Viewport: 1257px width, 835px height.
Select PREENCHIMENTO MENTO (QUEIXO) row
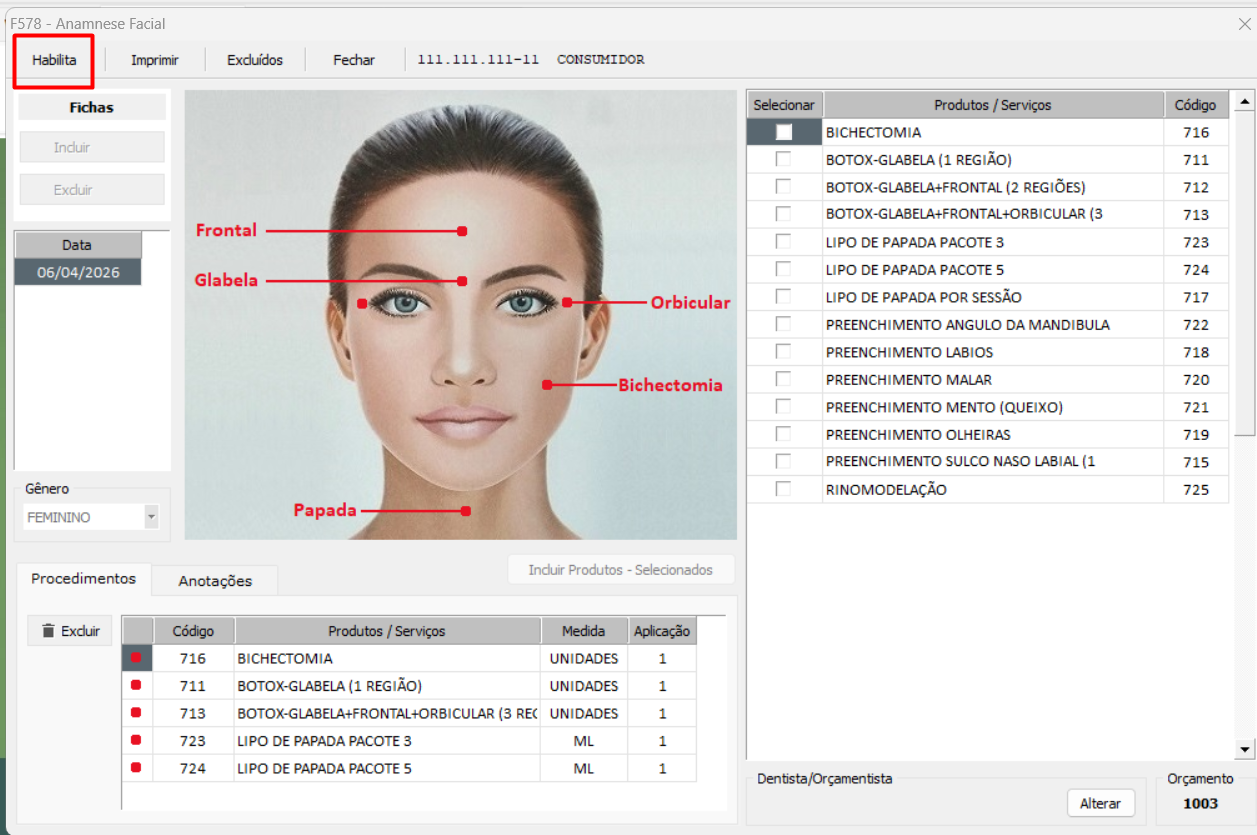pos(988,407)
